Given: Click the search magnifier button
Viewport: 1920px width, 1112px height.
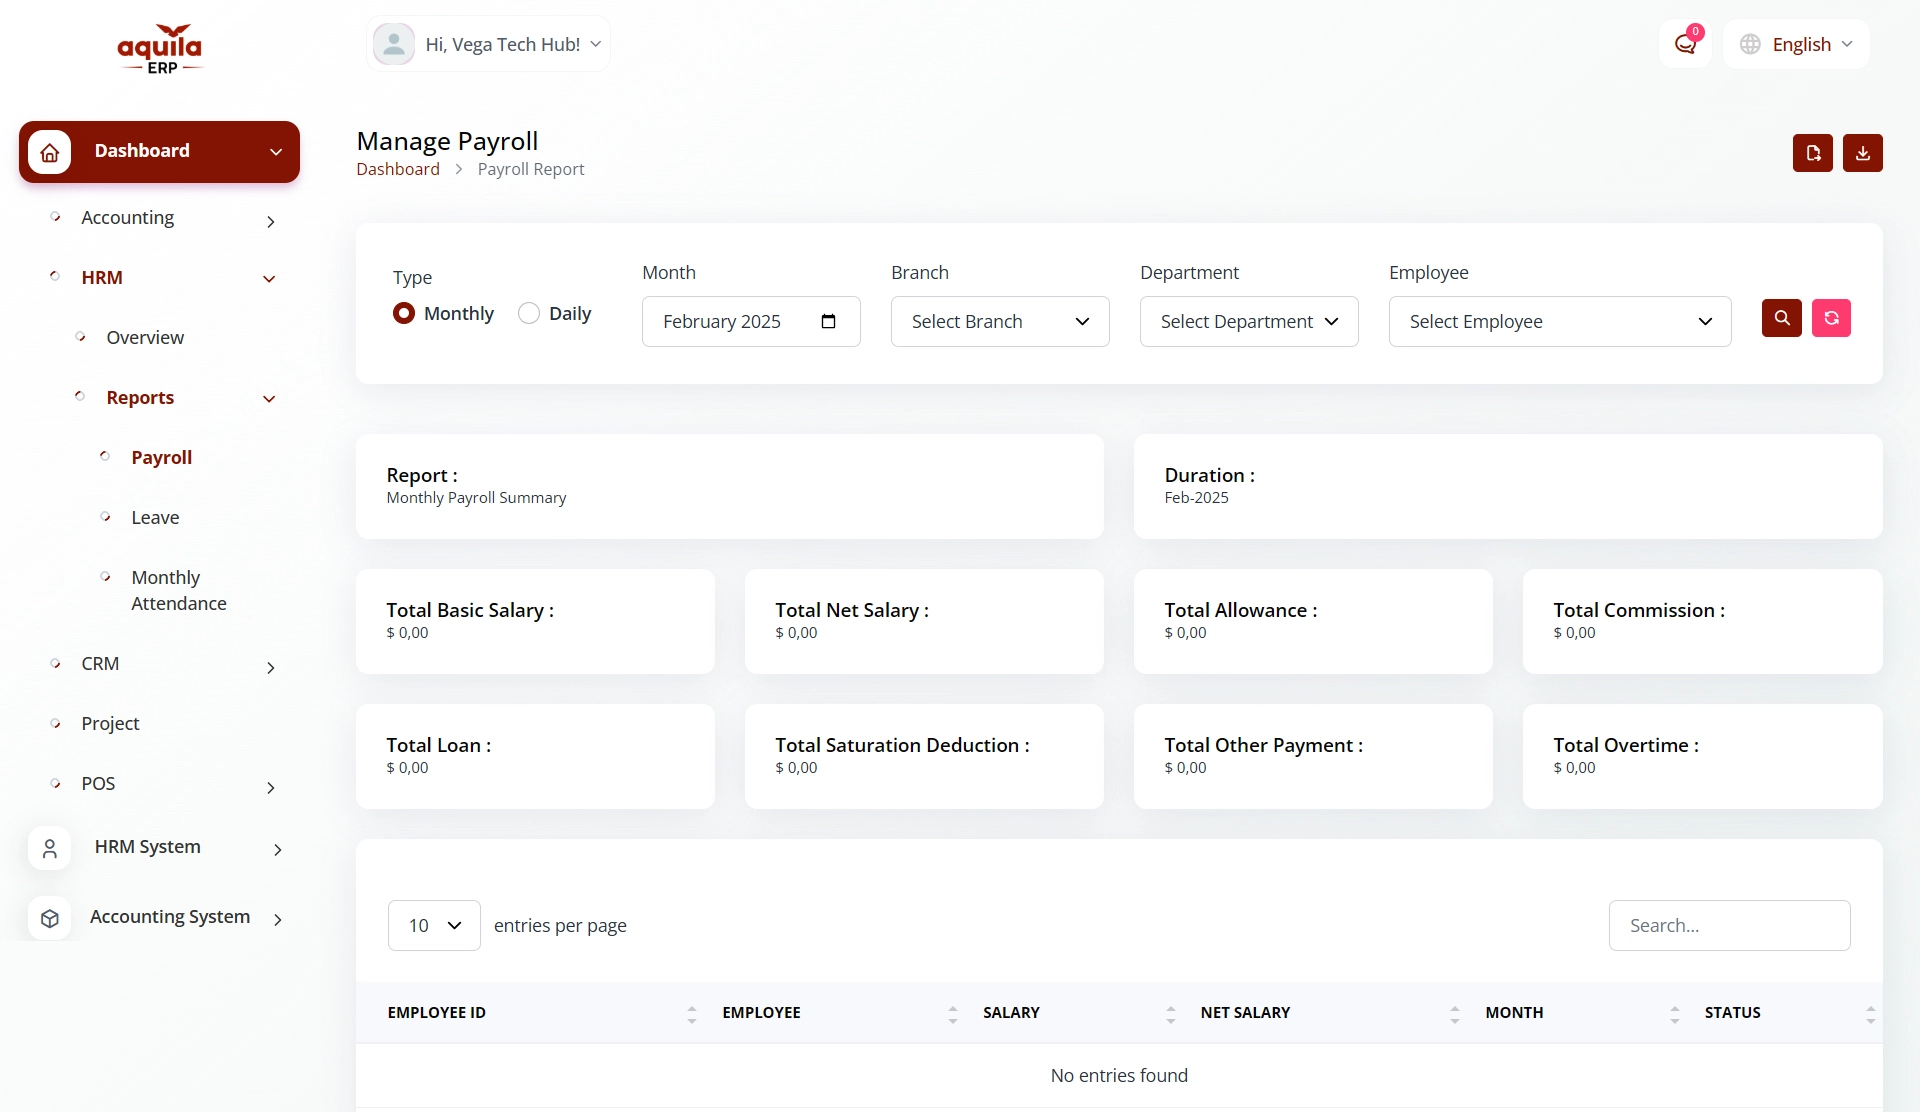Looking at the screenshot, I should point(1782,318).
